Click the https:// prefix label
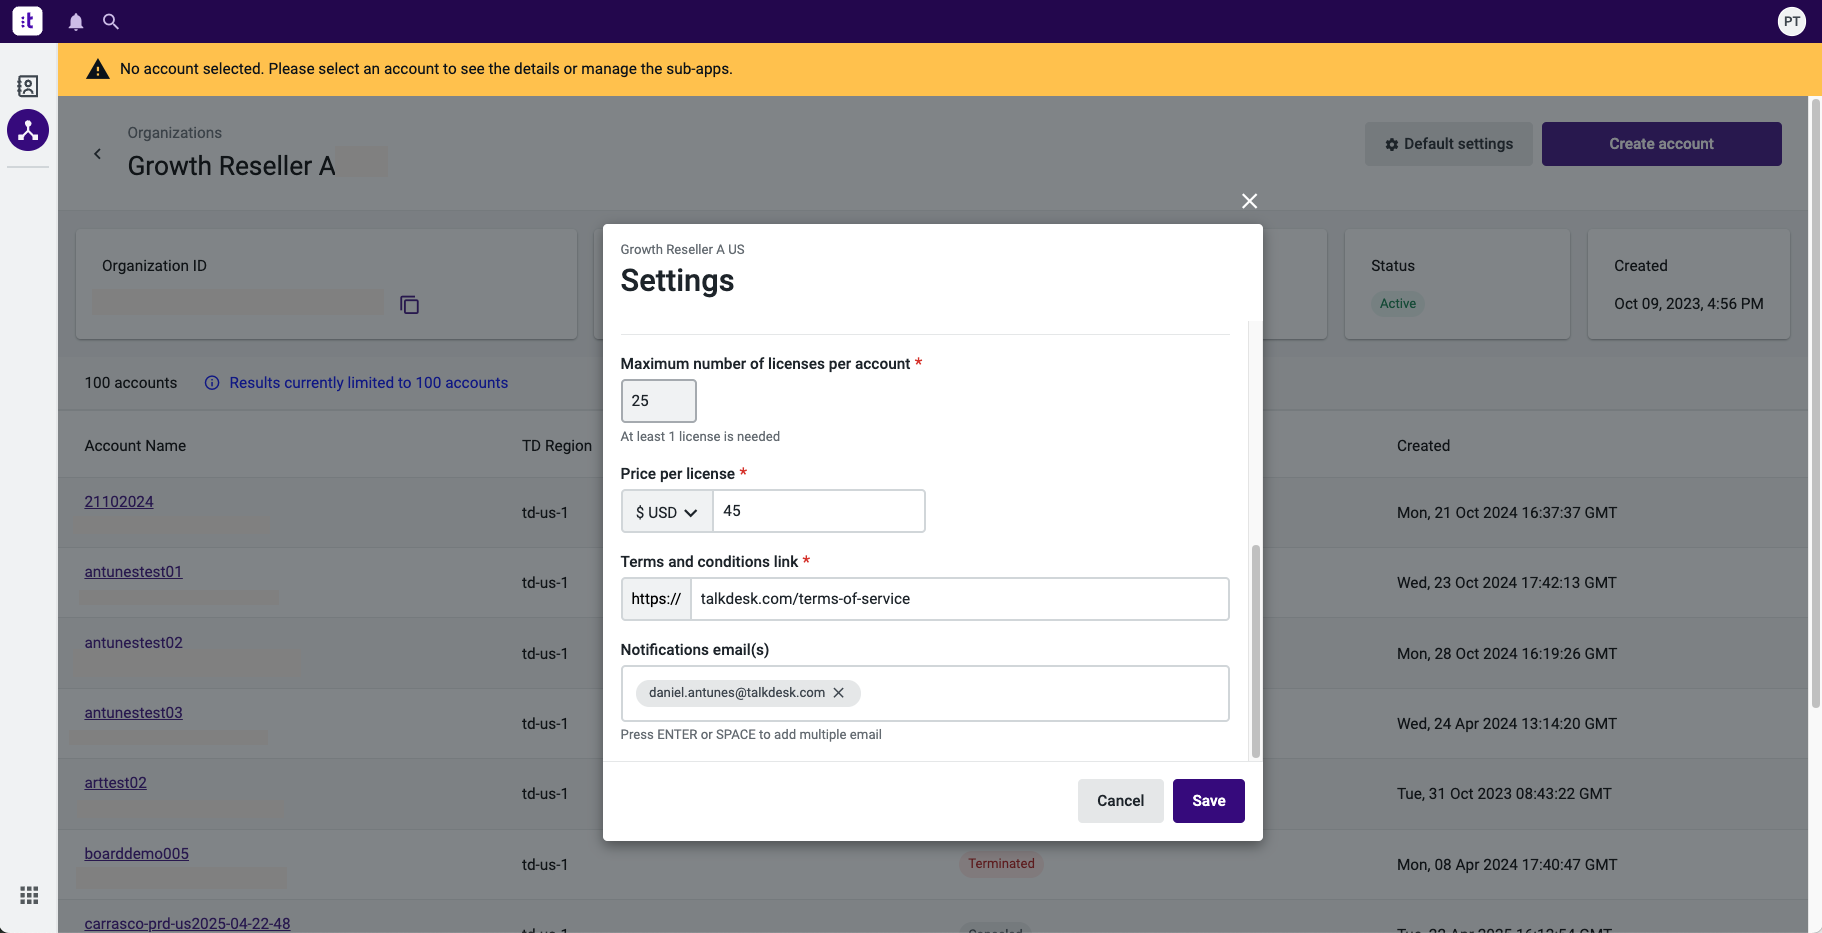The height and width of the screenshot is (933, 1822). [656, 599]
